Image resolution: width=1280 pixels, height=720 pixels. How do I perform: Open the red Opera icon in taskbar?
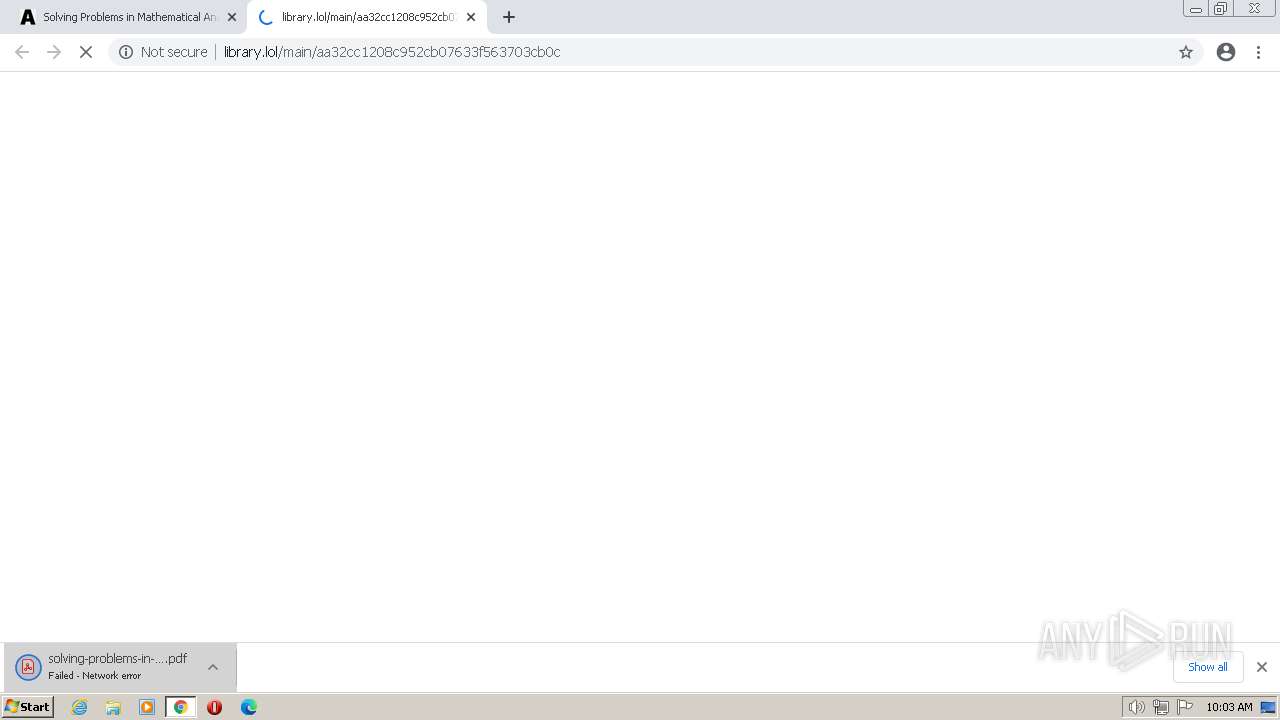tap(214, 707)
